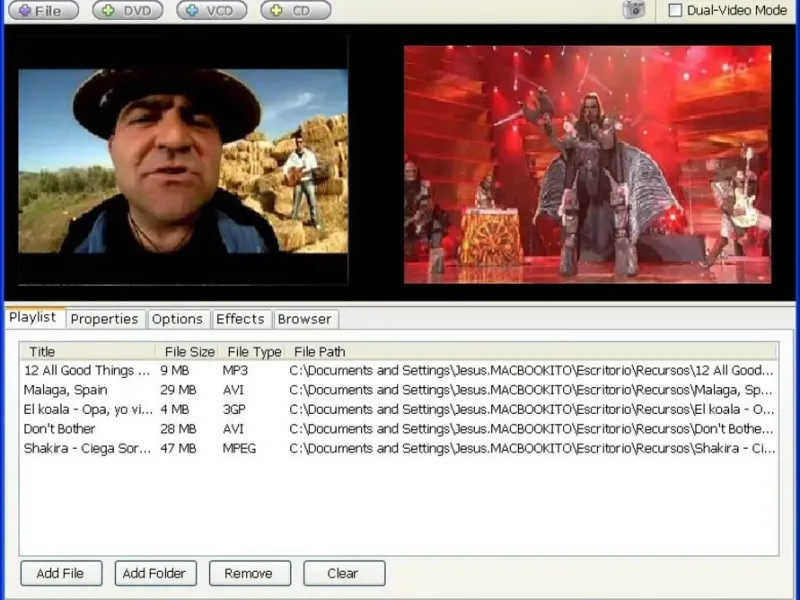
Task: Click file path ending in 'Don't Bothe...'
Action: pyautogui.click(x=531, y=429)
